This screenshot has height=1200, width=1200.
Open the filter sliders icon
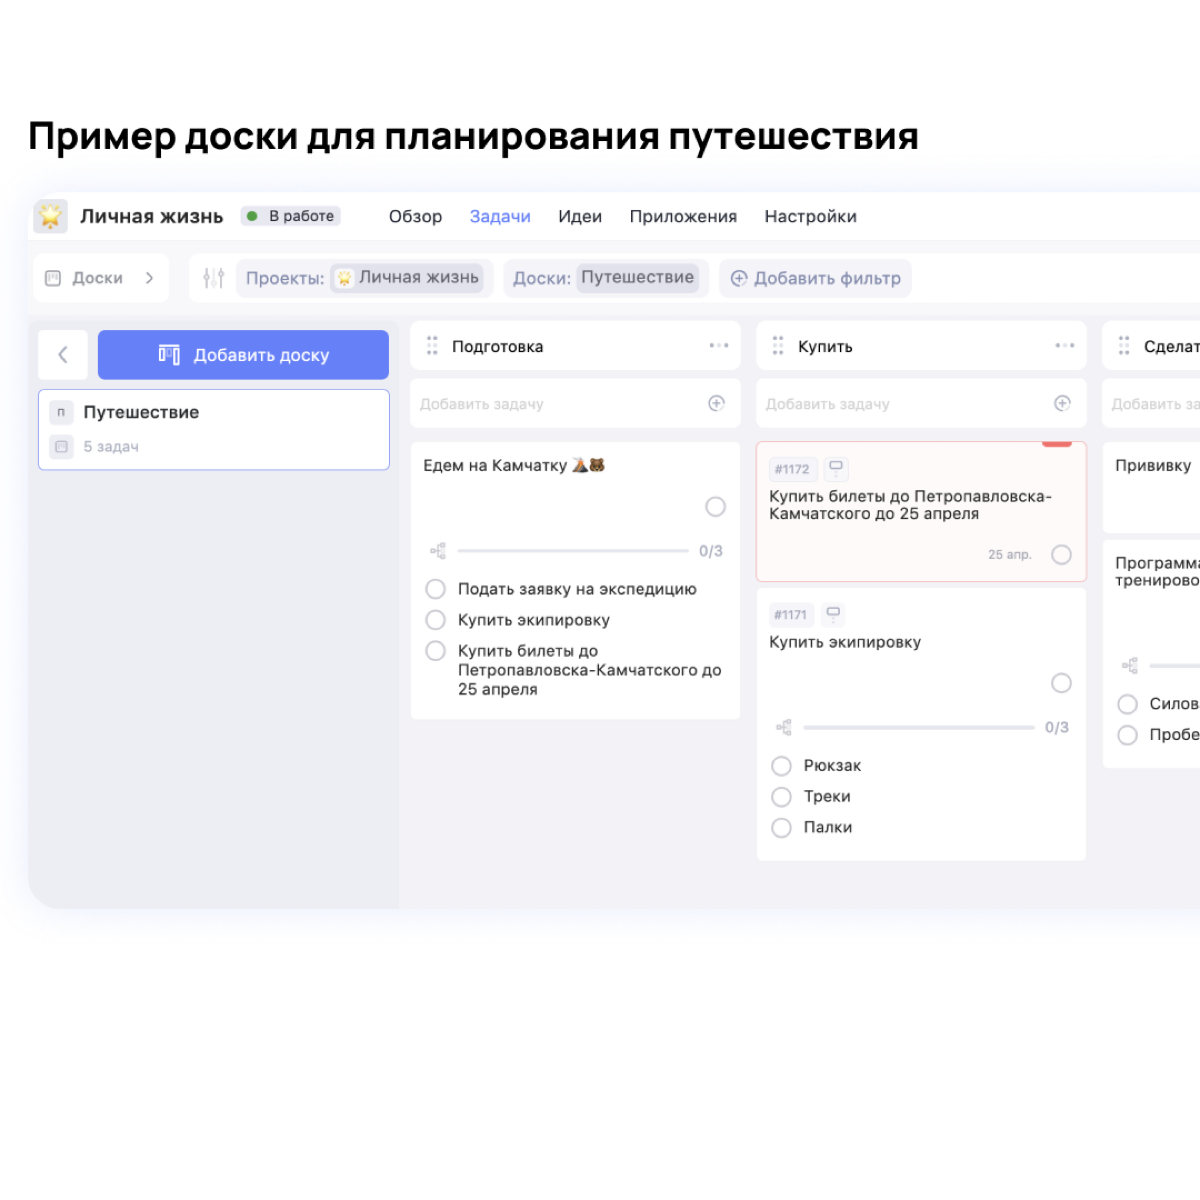coord(213,278)
